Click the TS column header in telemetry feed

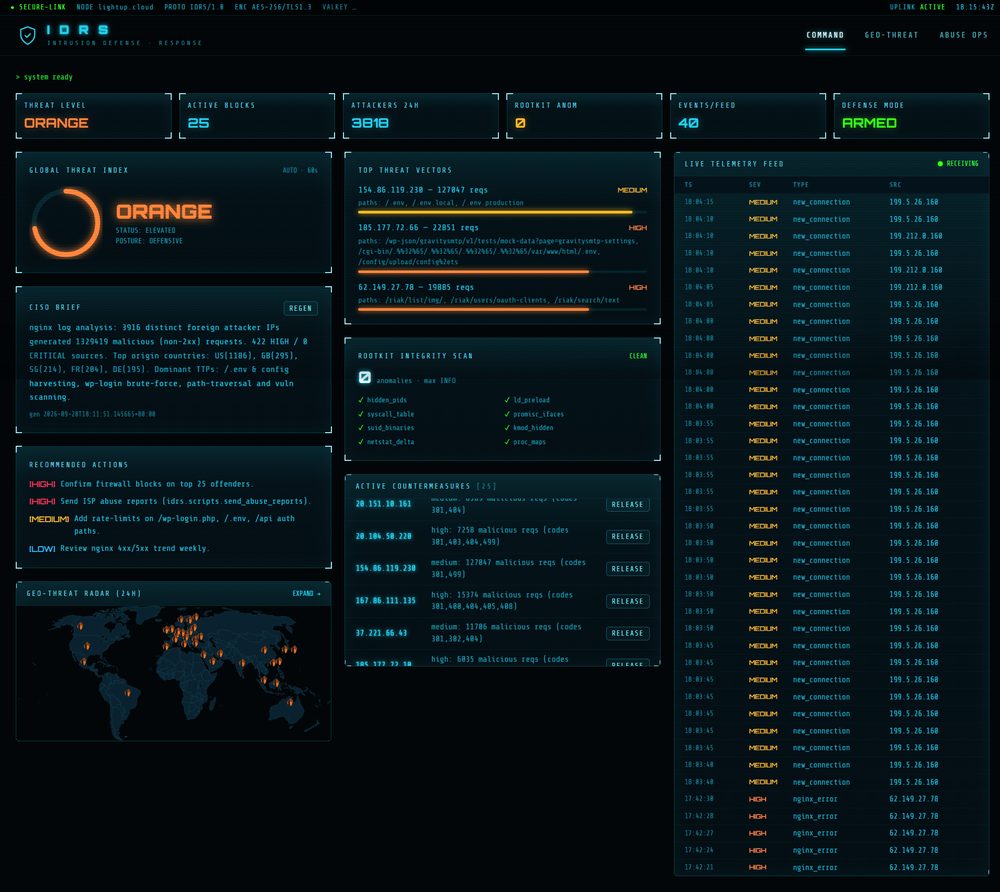click(x=688, y=185)
